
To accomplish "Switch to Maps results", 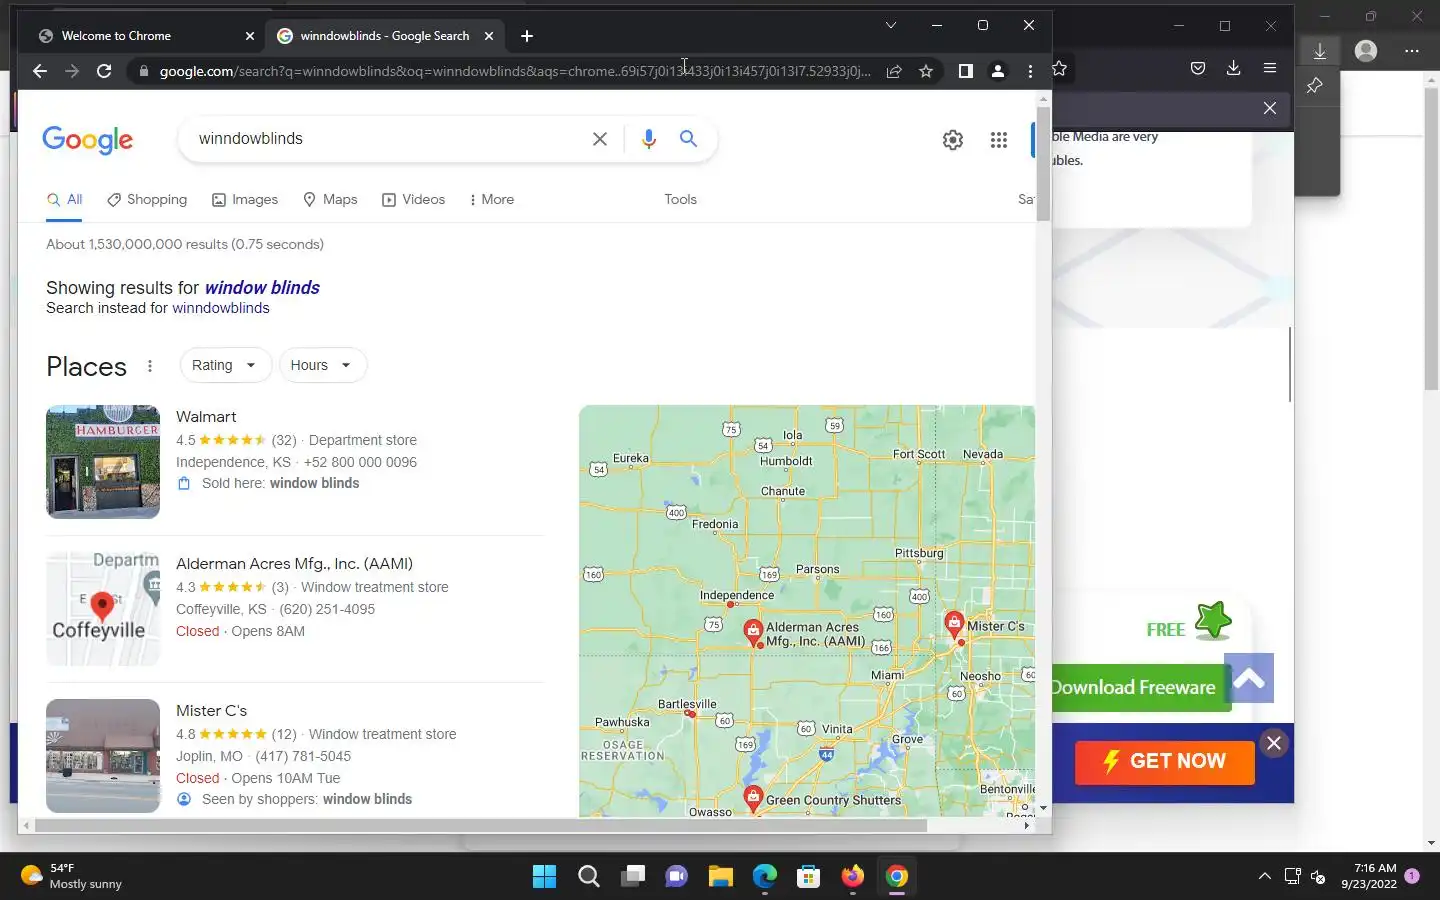I will tap(330, 199).
